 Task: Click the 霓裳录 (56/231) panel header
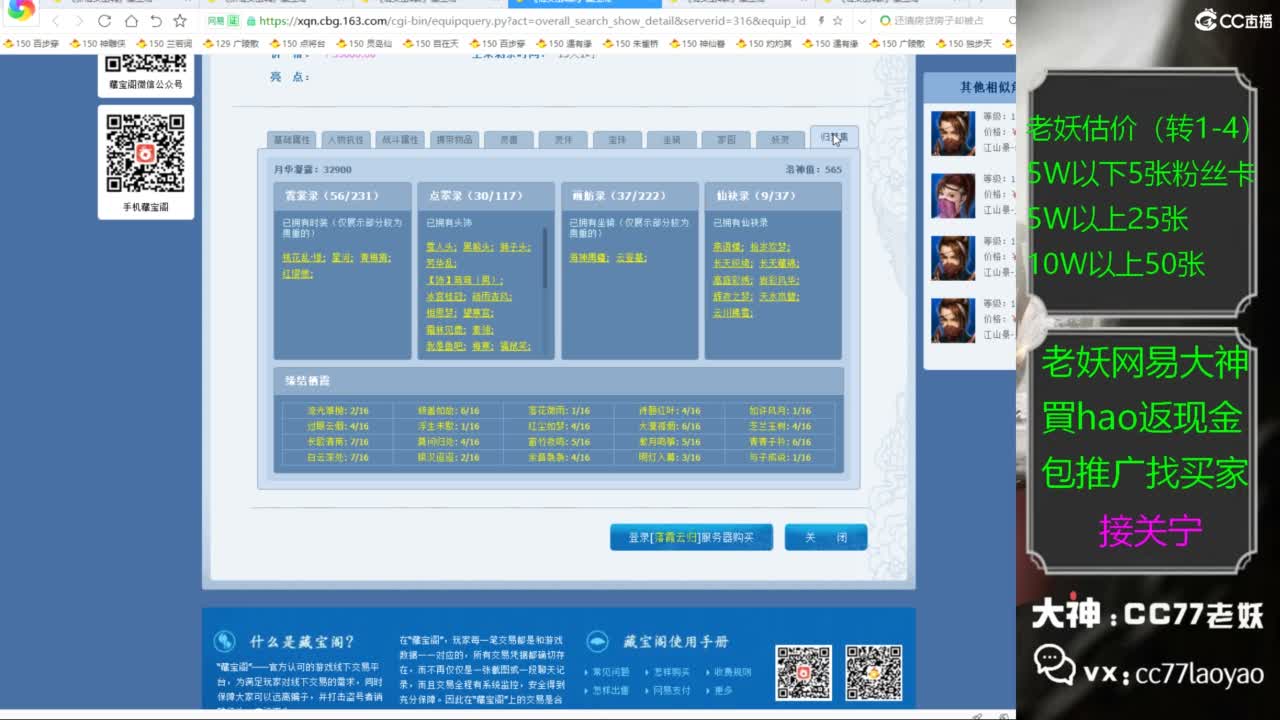[x=342, y=196]
